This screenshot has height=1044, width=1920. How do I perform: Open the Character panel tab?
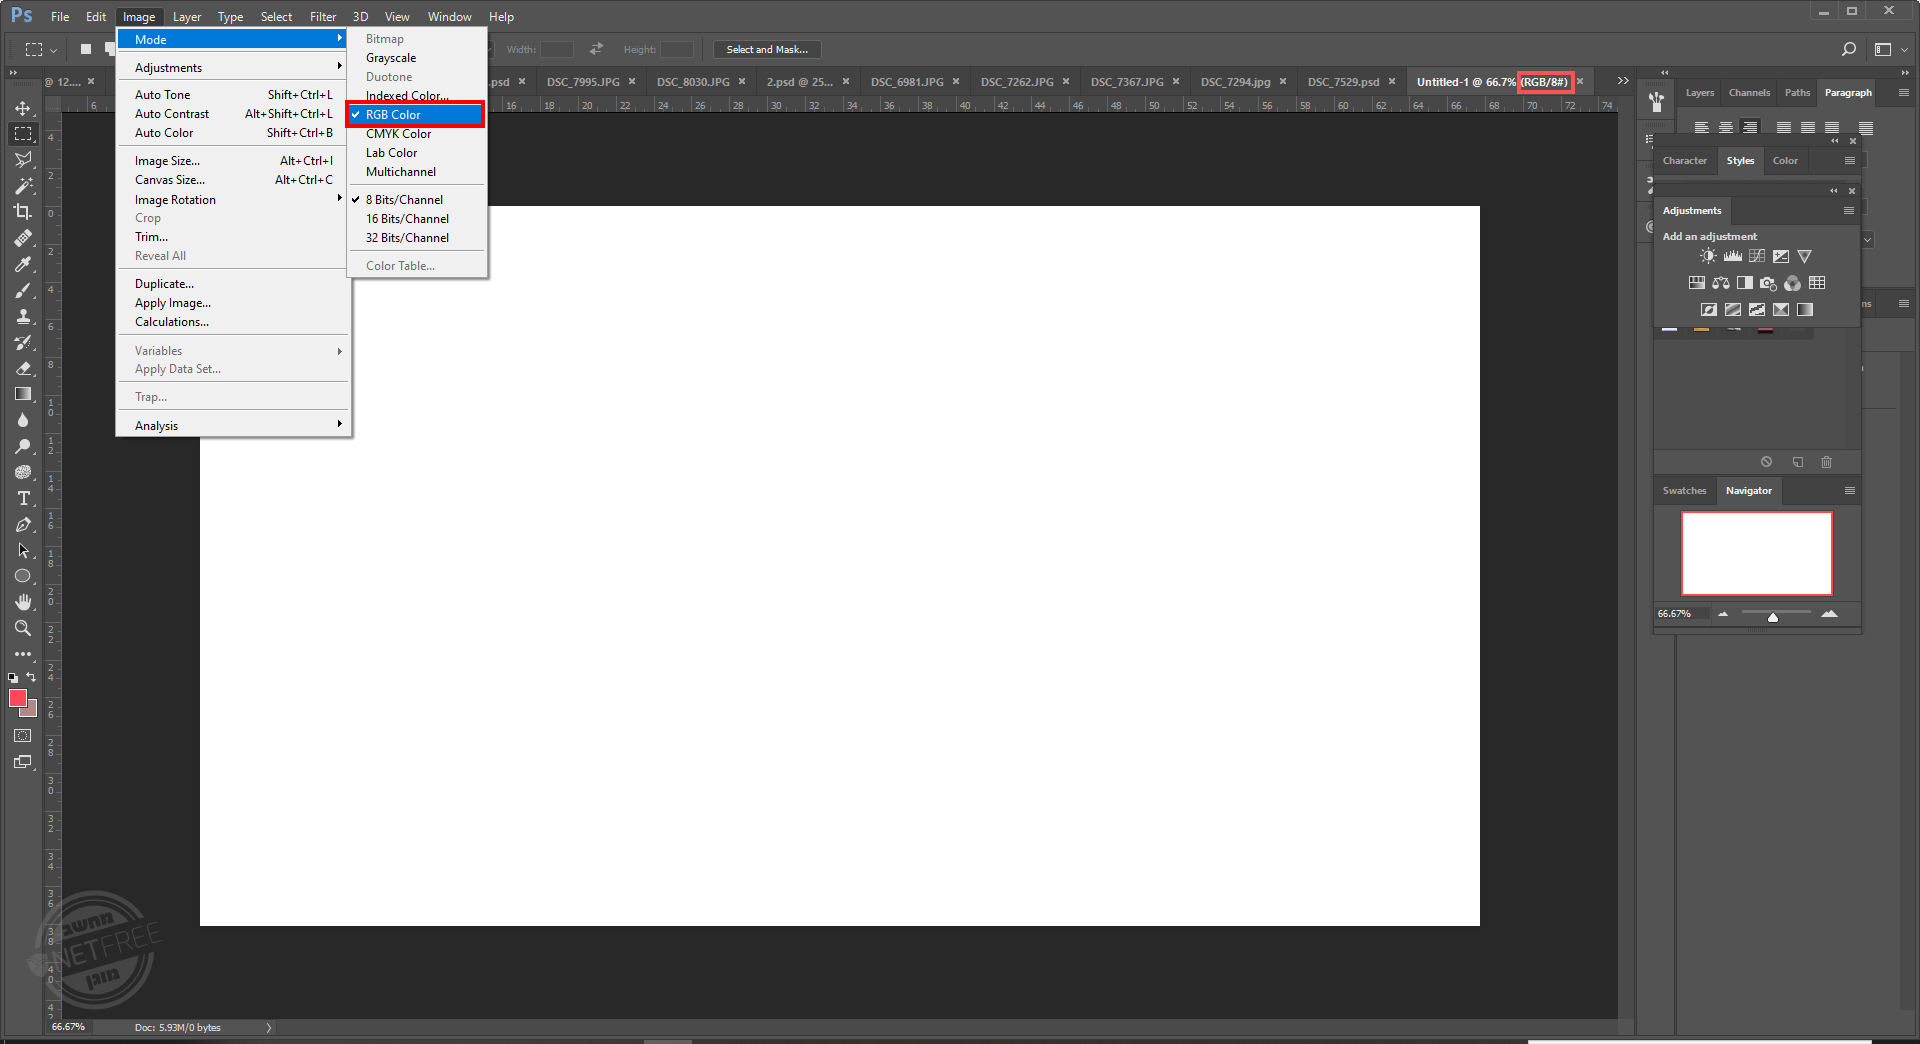point(1685,161)
